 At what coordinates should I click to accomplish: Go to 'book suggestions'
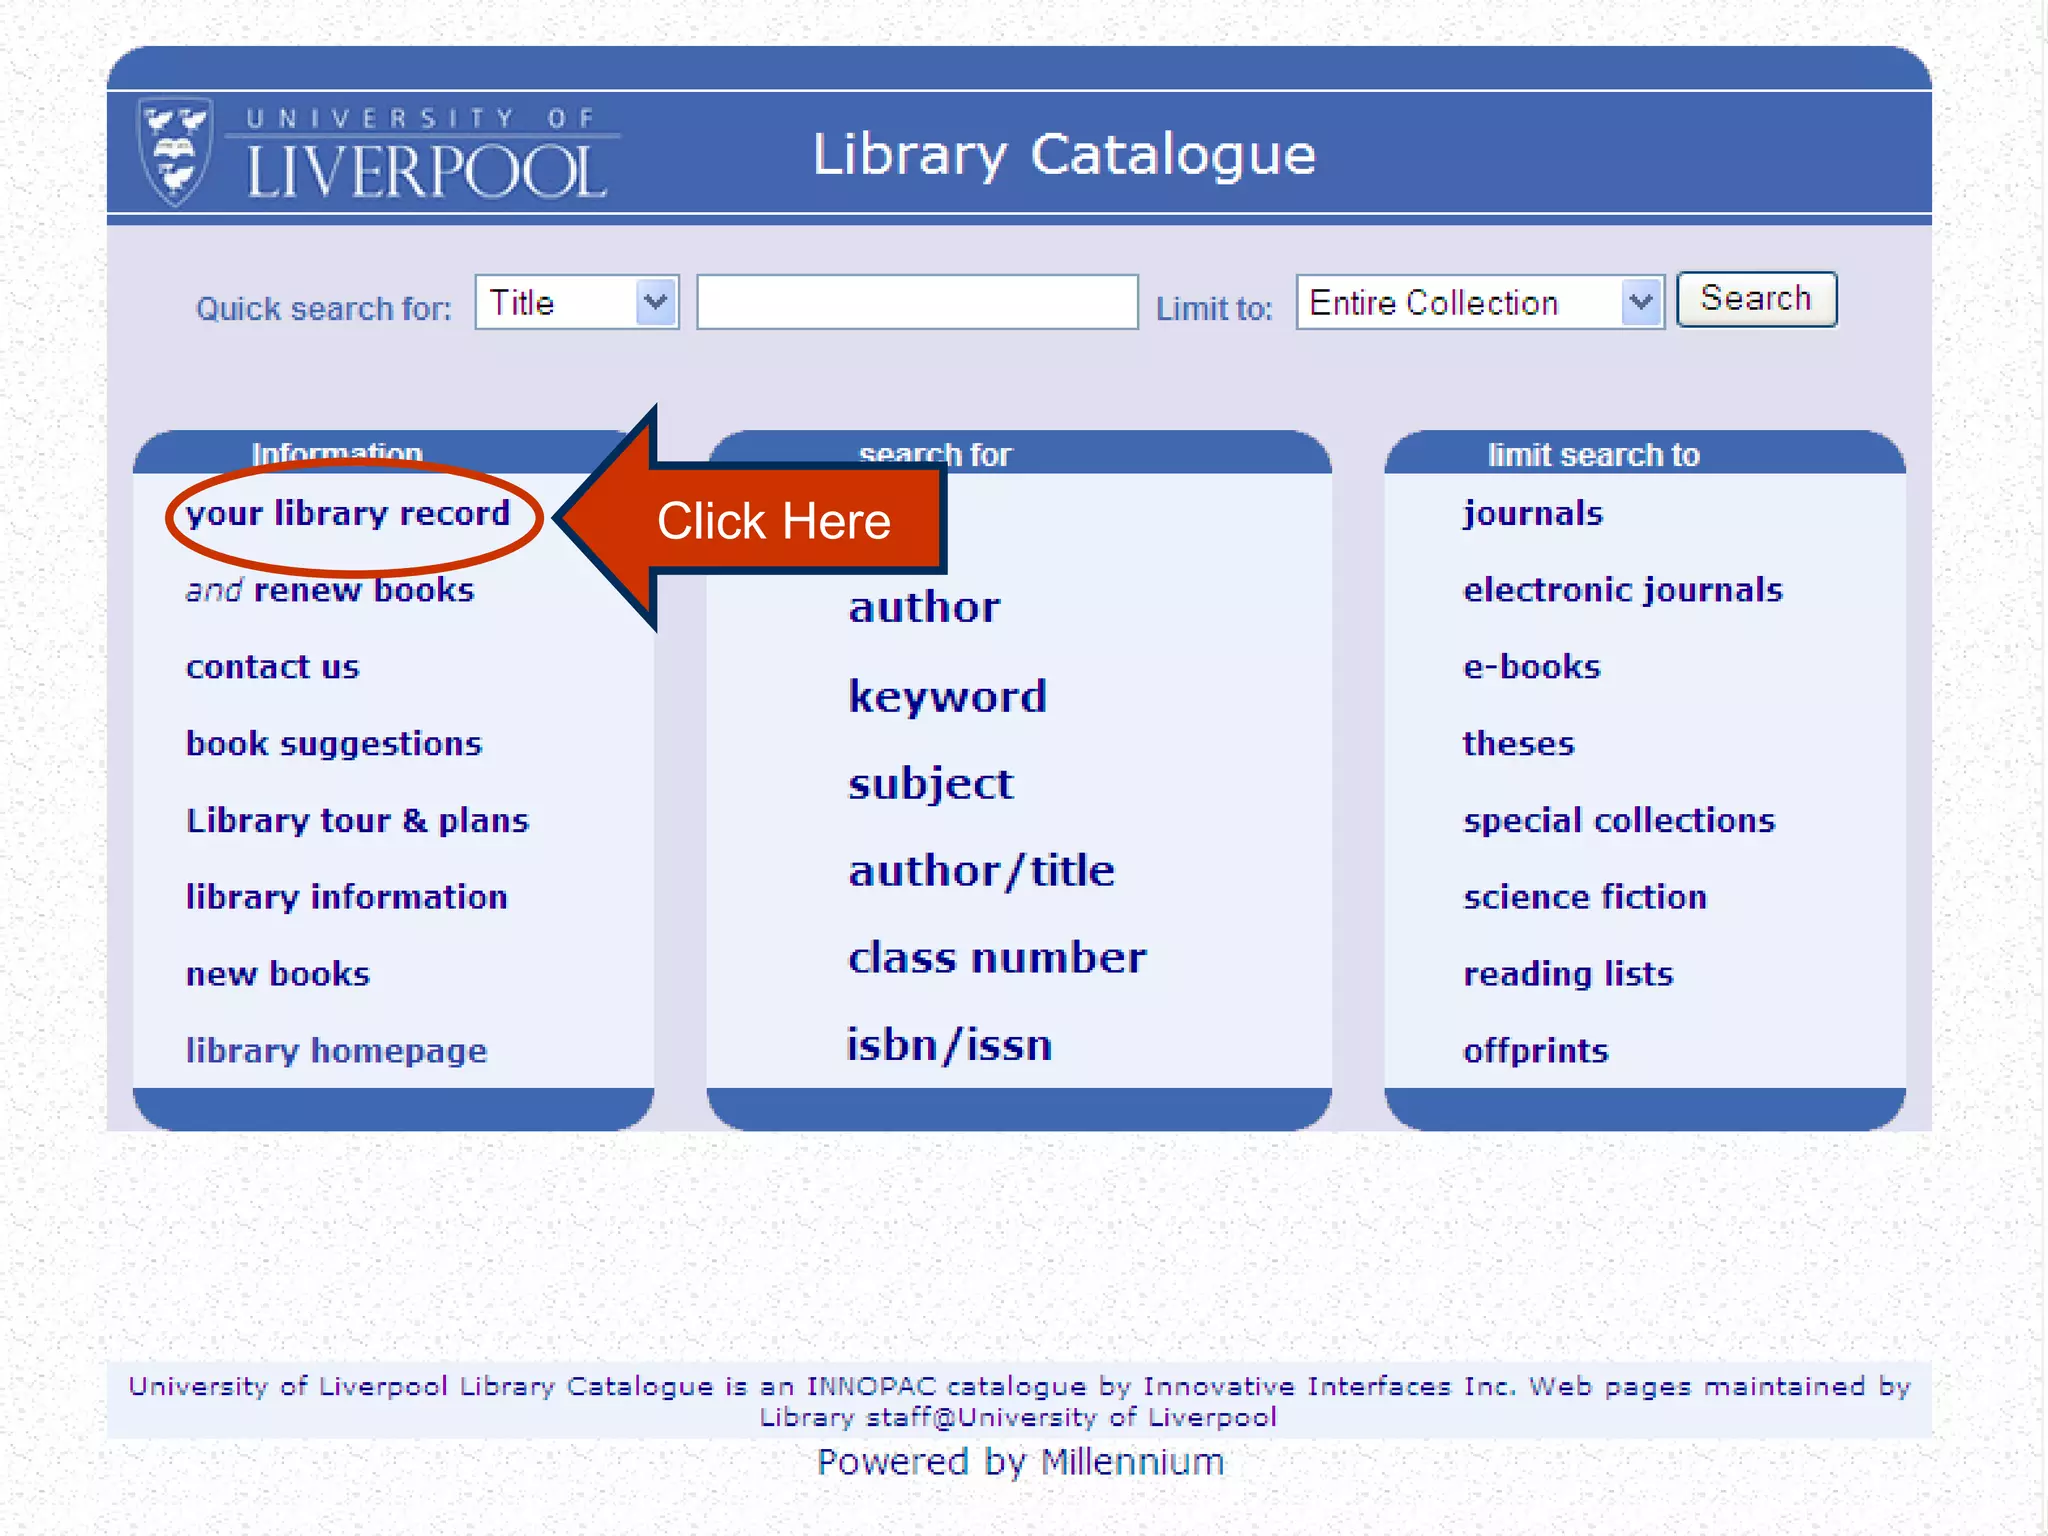(x=334, y=744)
